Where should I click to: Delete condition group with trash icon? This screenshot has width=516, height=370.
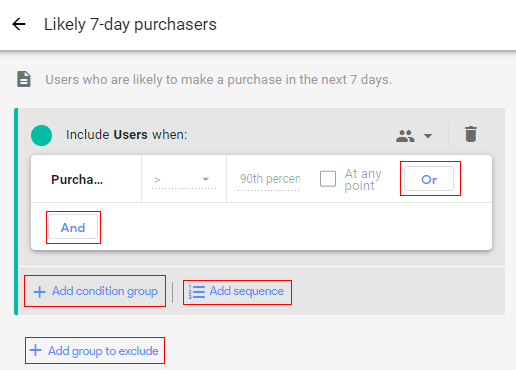pos(471,134)
